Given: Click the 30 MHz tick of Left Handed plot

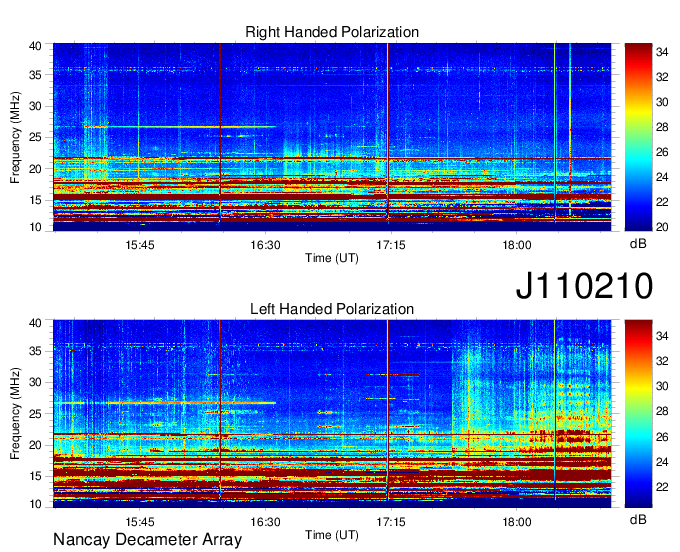Looking at the screenshot, I should pyautogui.click(x=36, y=382).
